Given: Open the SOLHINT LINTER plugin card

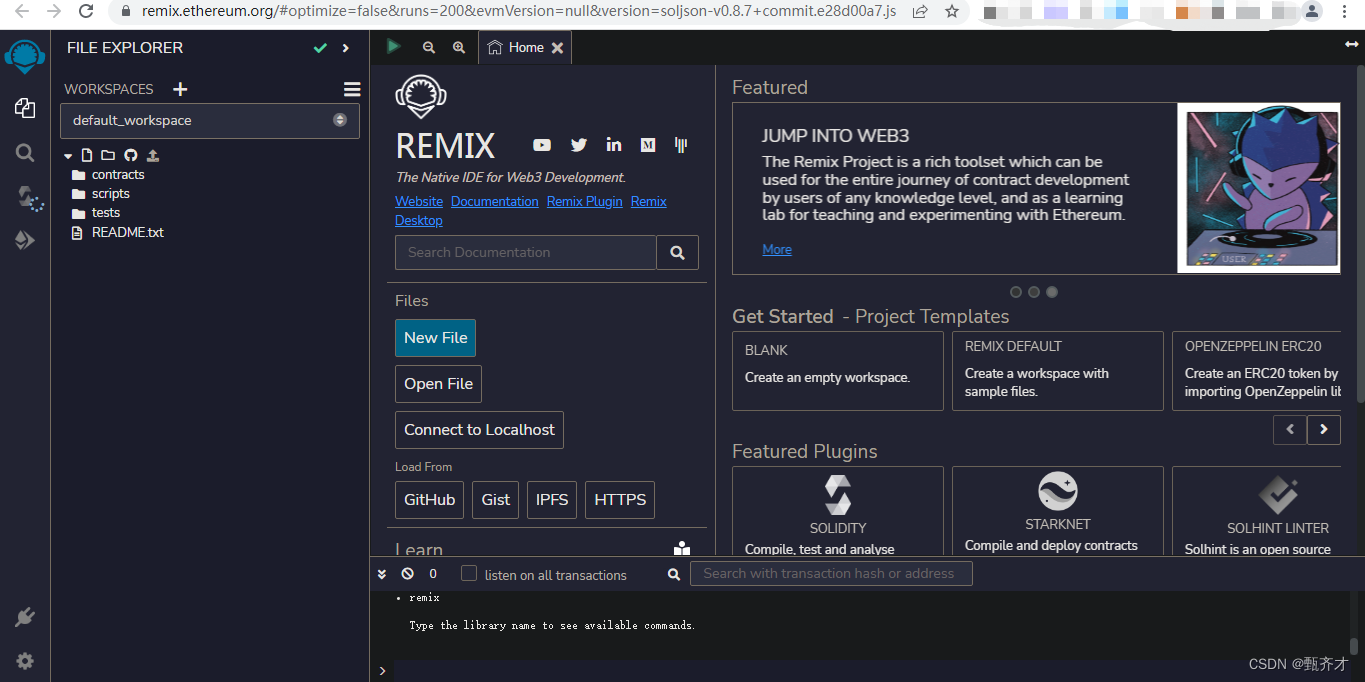Looking at the screenshot, I should coord(1257,512).
